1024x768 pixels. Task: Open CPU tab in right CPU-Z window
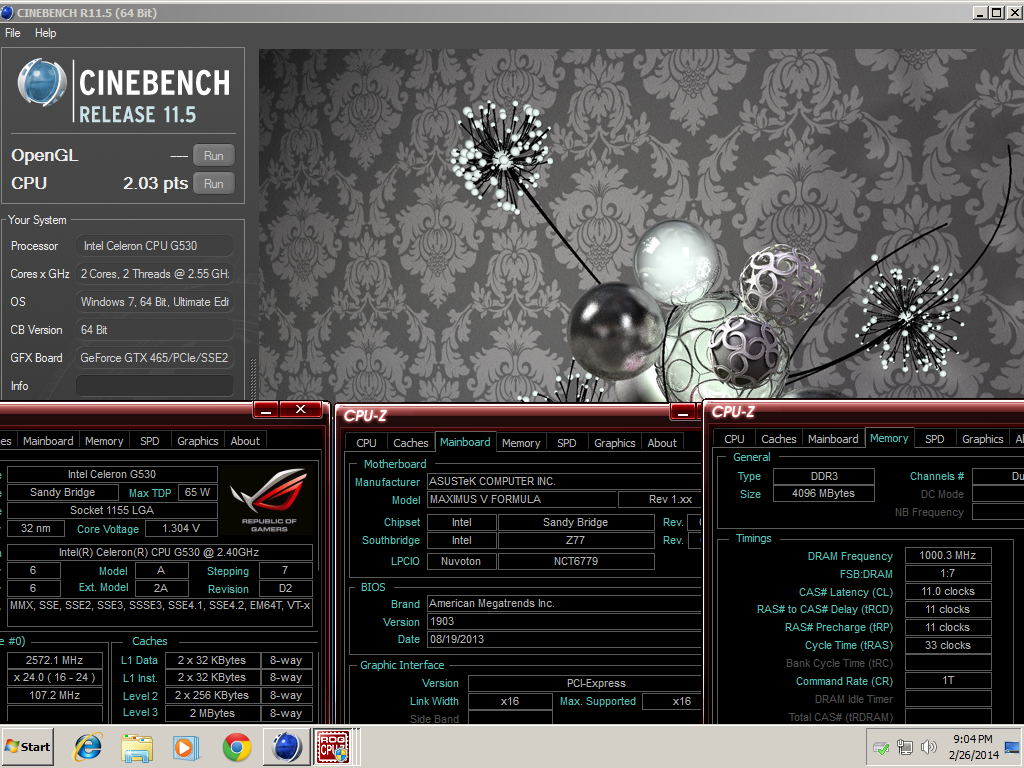pos(734,439)
